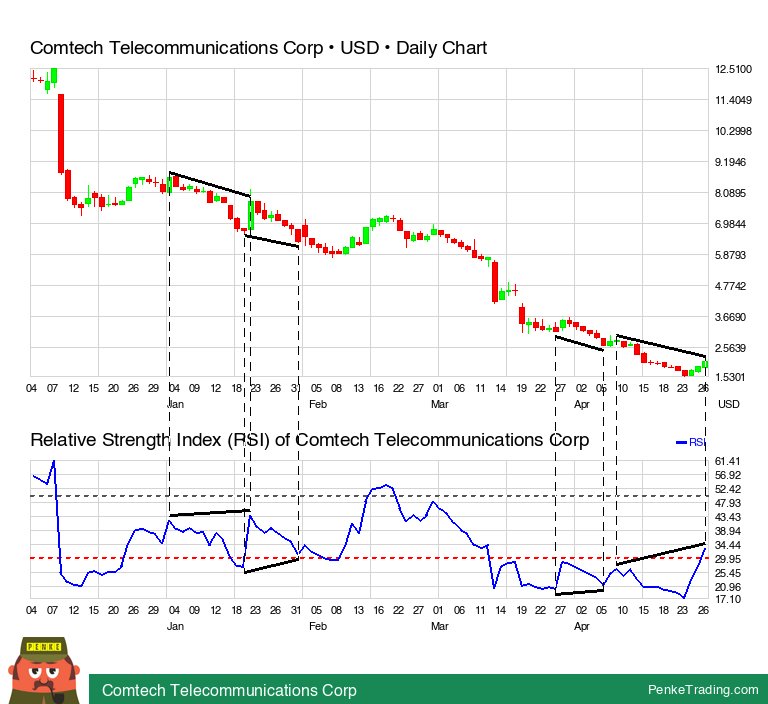Click the Mar label under the RSI chart
The image size is (768, 704).
point(439,626)
